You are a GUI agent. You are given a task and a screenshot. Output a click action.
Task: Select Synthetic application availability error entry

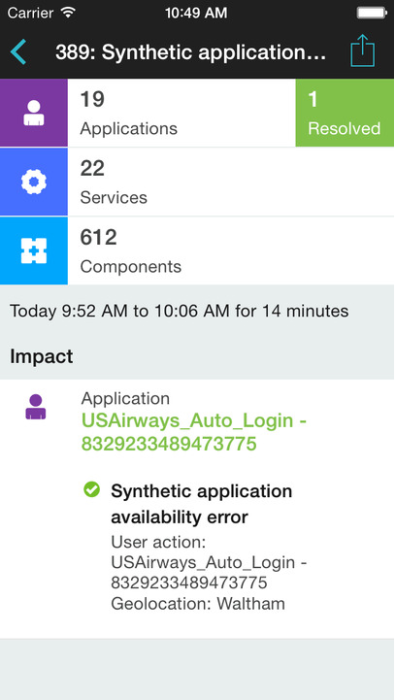tap(201, 504)
